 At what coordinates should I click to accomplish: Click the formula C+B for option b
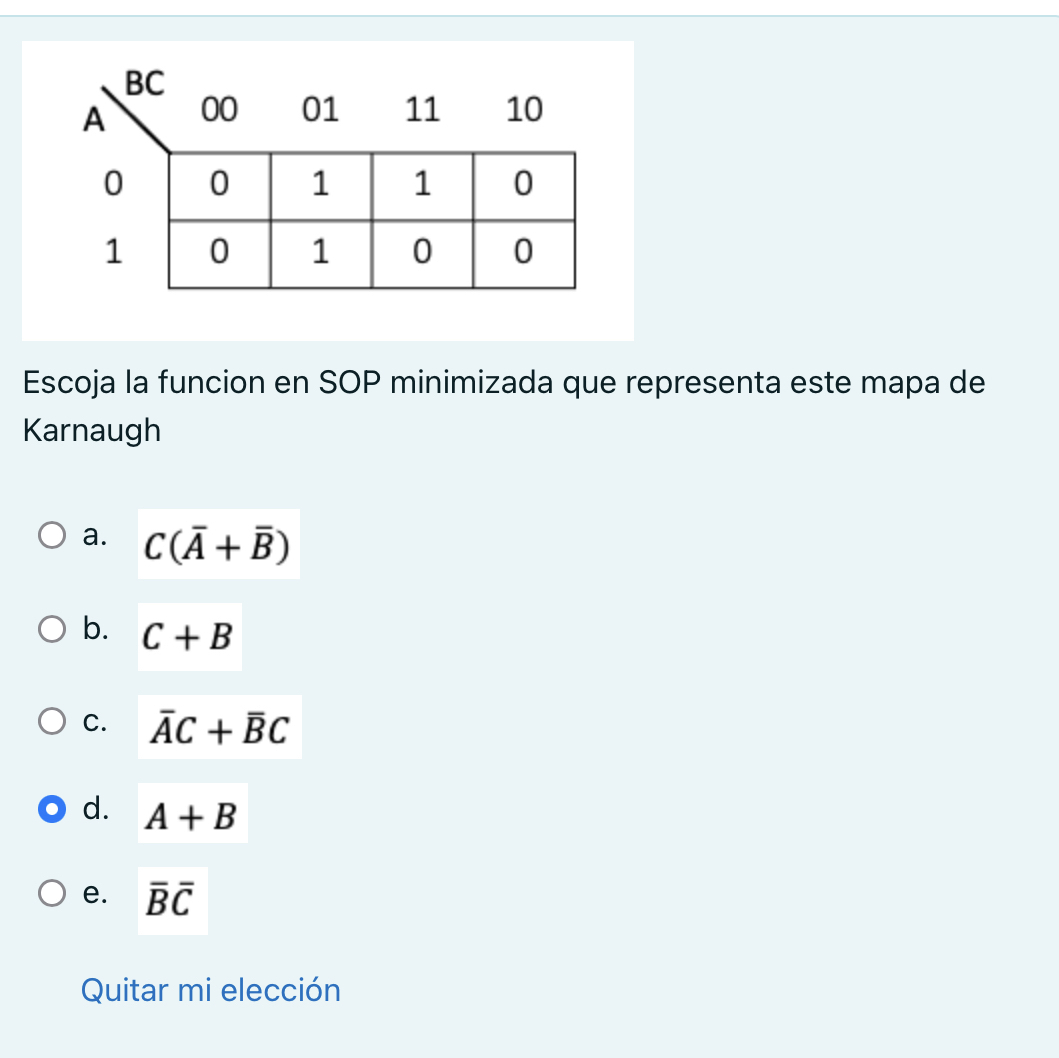(188, 637)
